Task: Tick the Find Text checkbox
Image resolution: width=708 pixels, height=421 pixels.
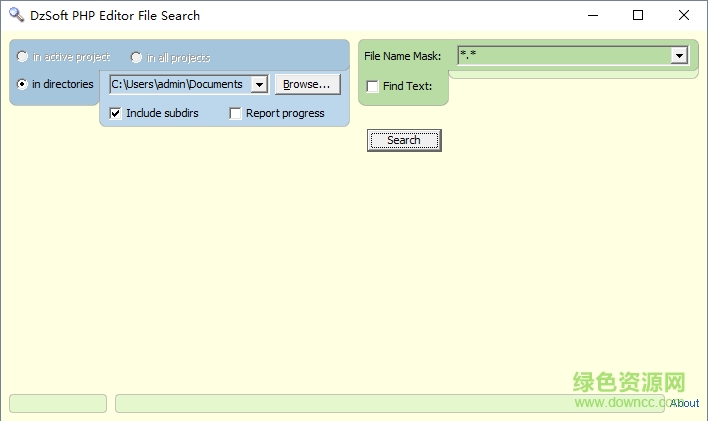Action: [x=373, y=86]
